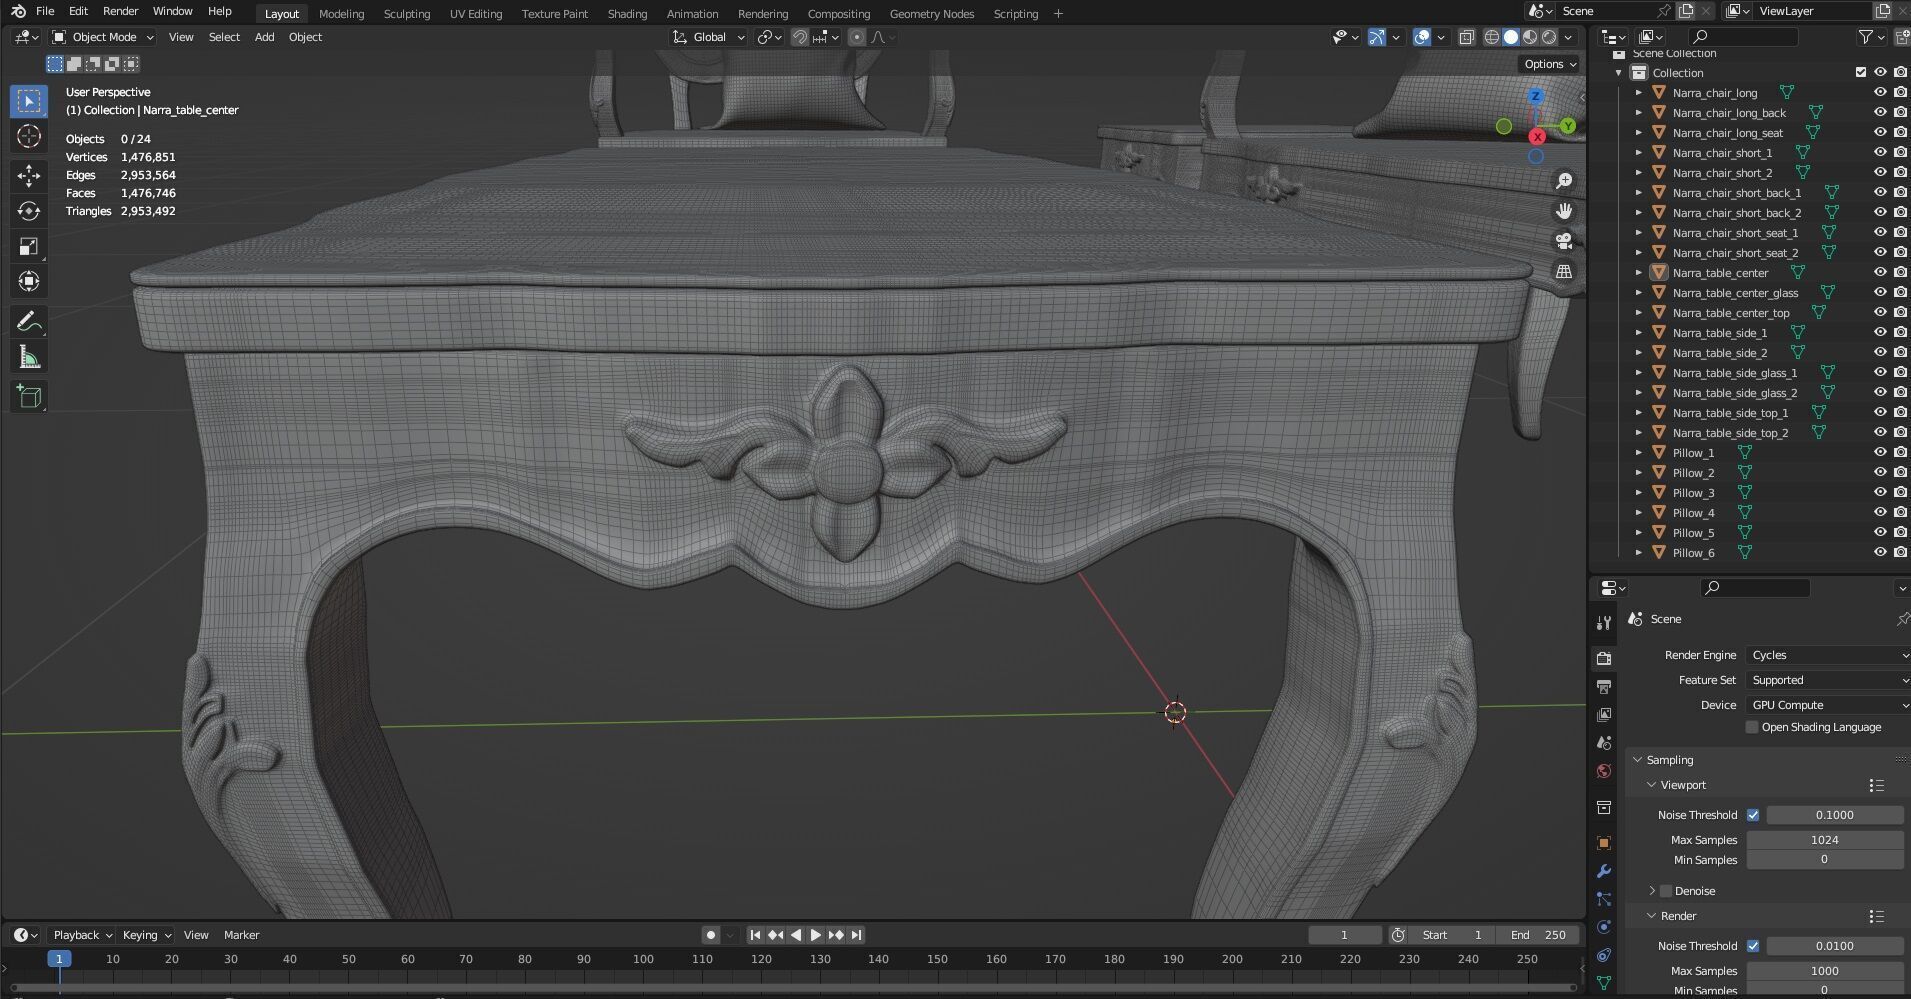
Task: Open the Object properties tab
Action: tap(1604, 843)
